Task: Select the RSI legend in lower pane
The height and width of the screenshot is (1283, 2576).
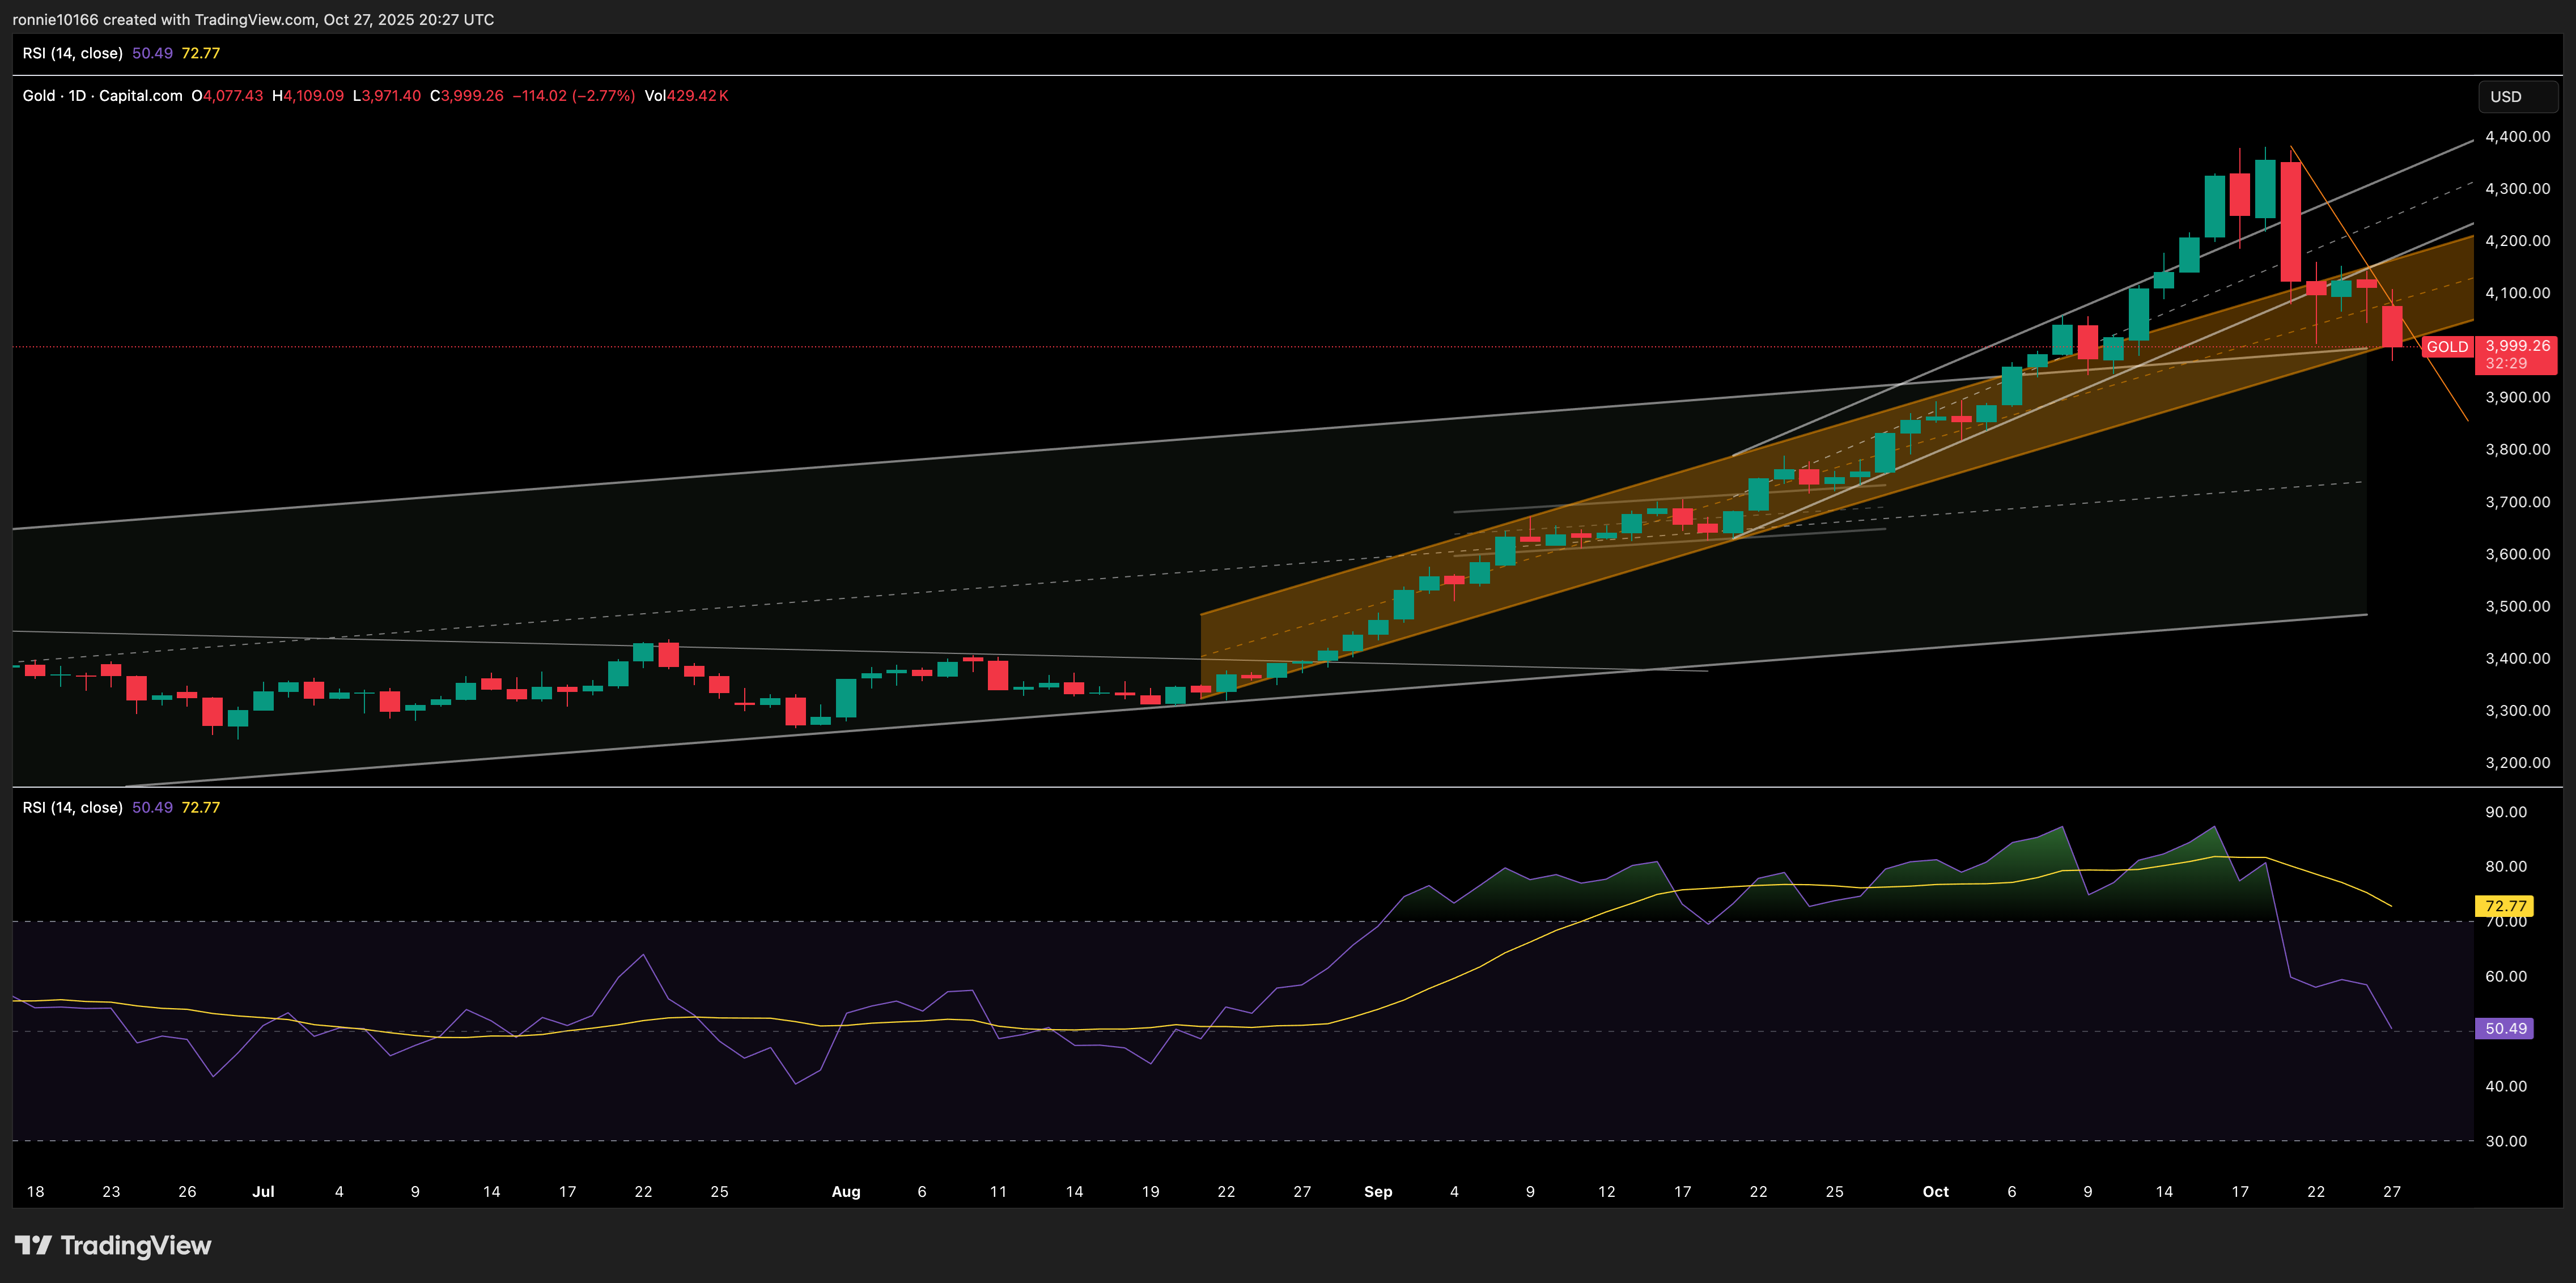Action: (73, 807)
